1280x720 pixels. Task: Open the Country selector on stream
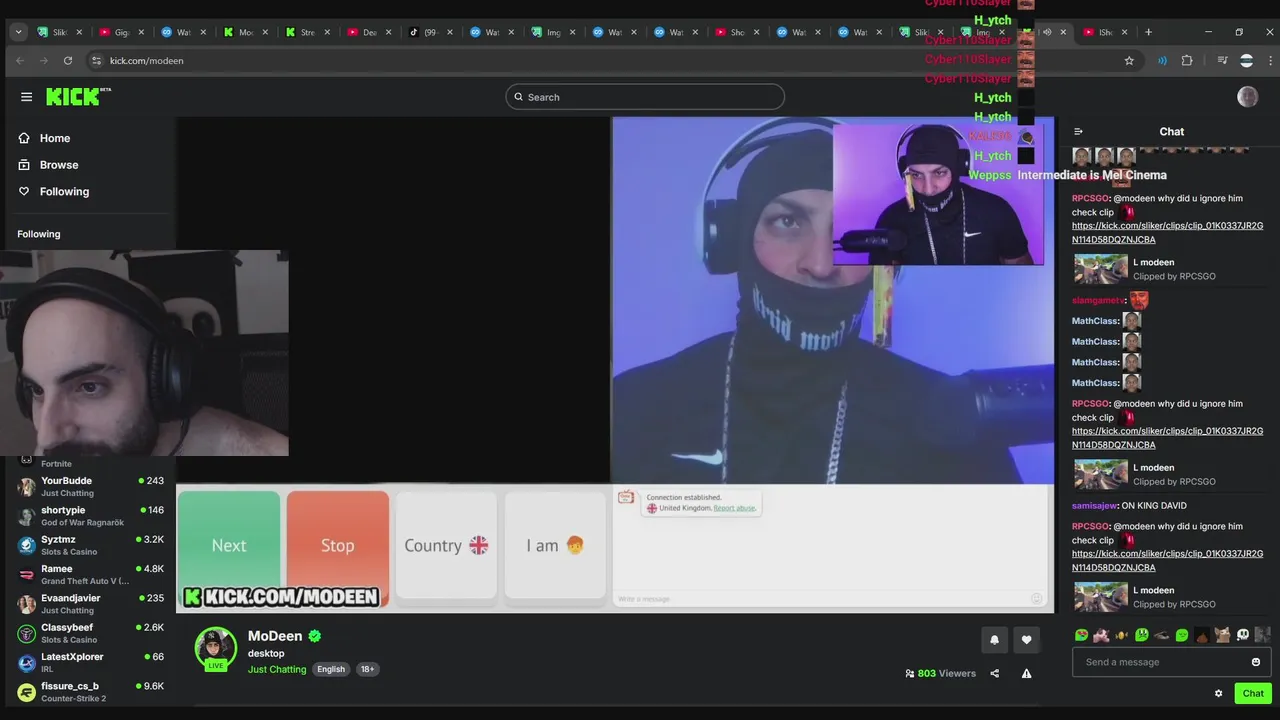click(446, 545)
